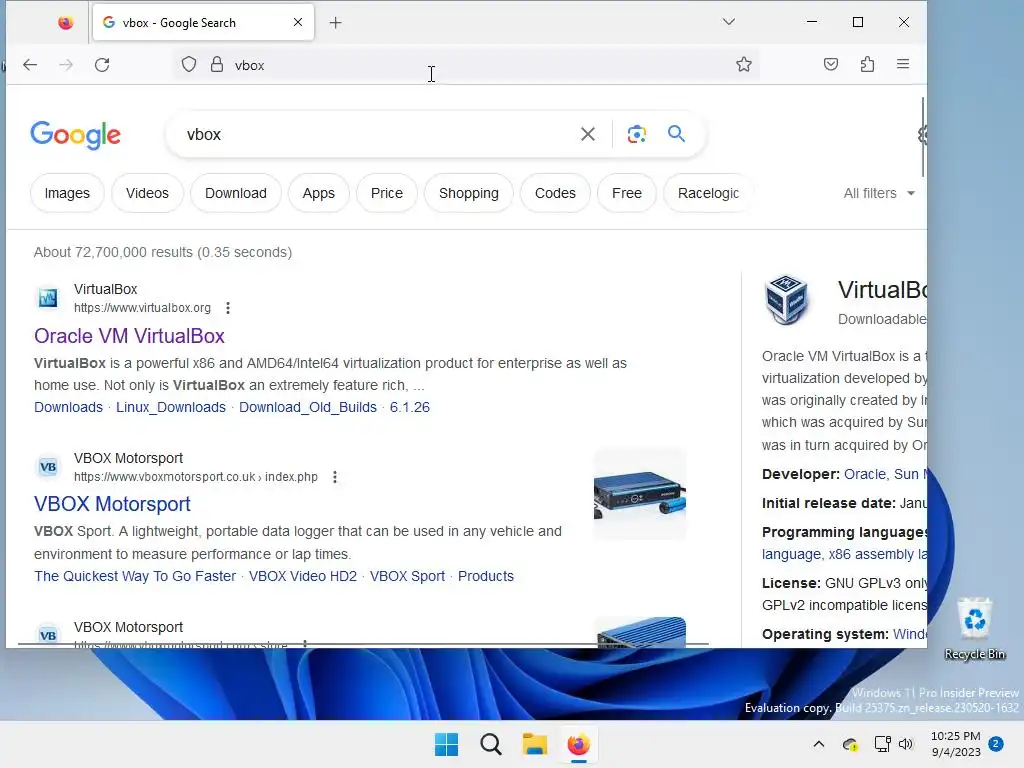
Task: Click the blue data logger thumbnail
Action: pos(639,494)
